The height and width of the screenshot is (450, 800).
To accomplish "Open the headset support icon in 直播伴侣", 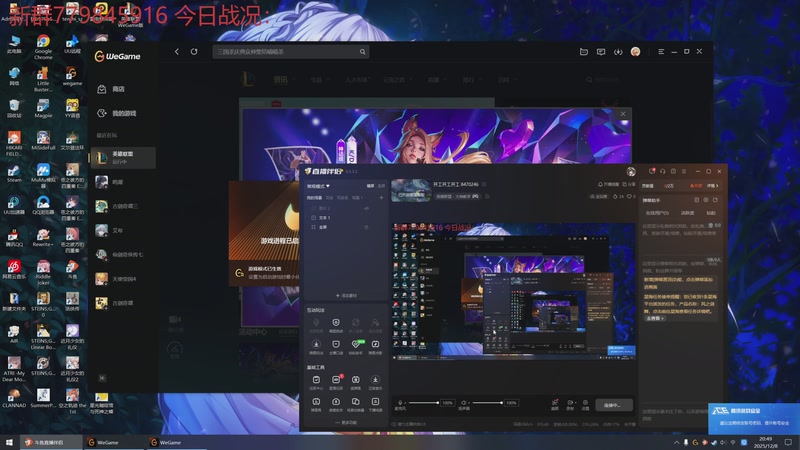I will [x=662, y=171].
